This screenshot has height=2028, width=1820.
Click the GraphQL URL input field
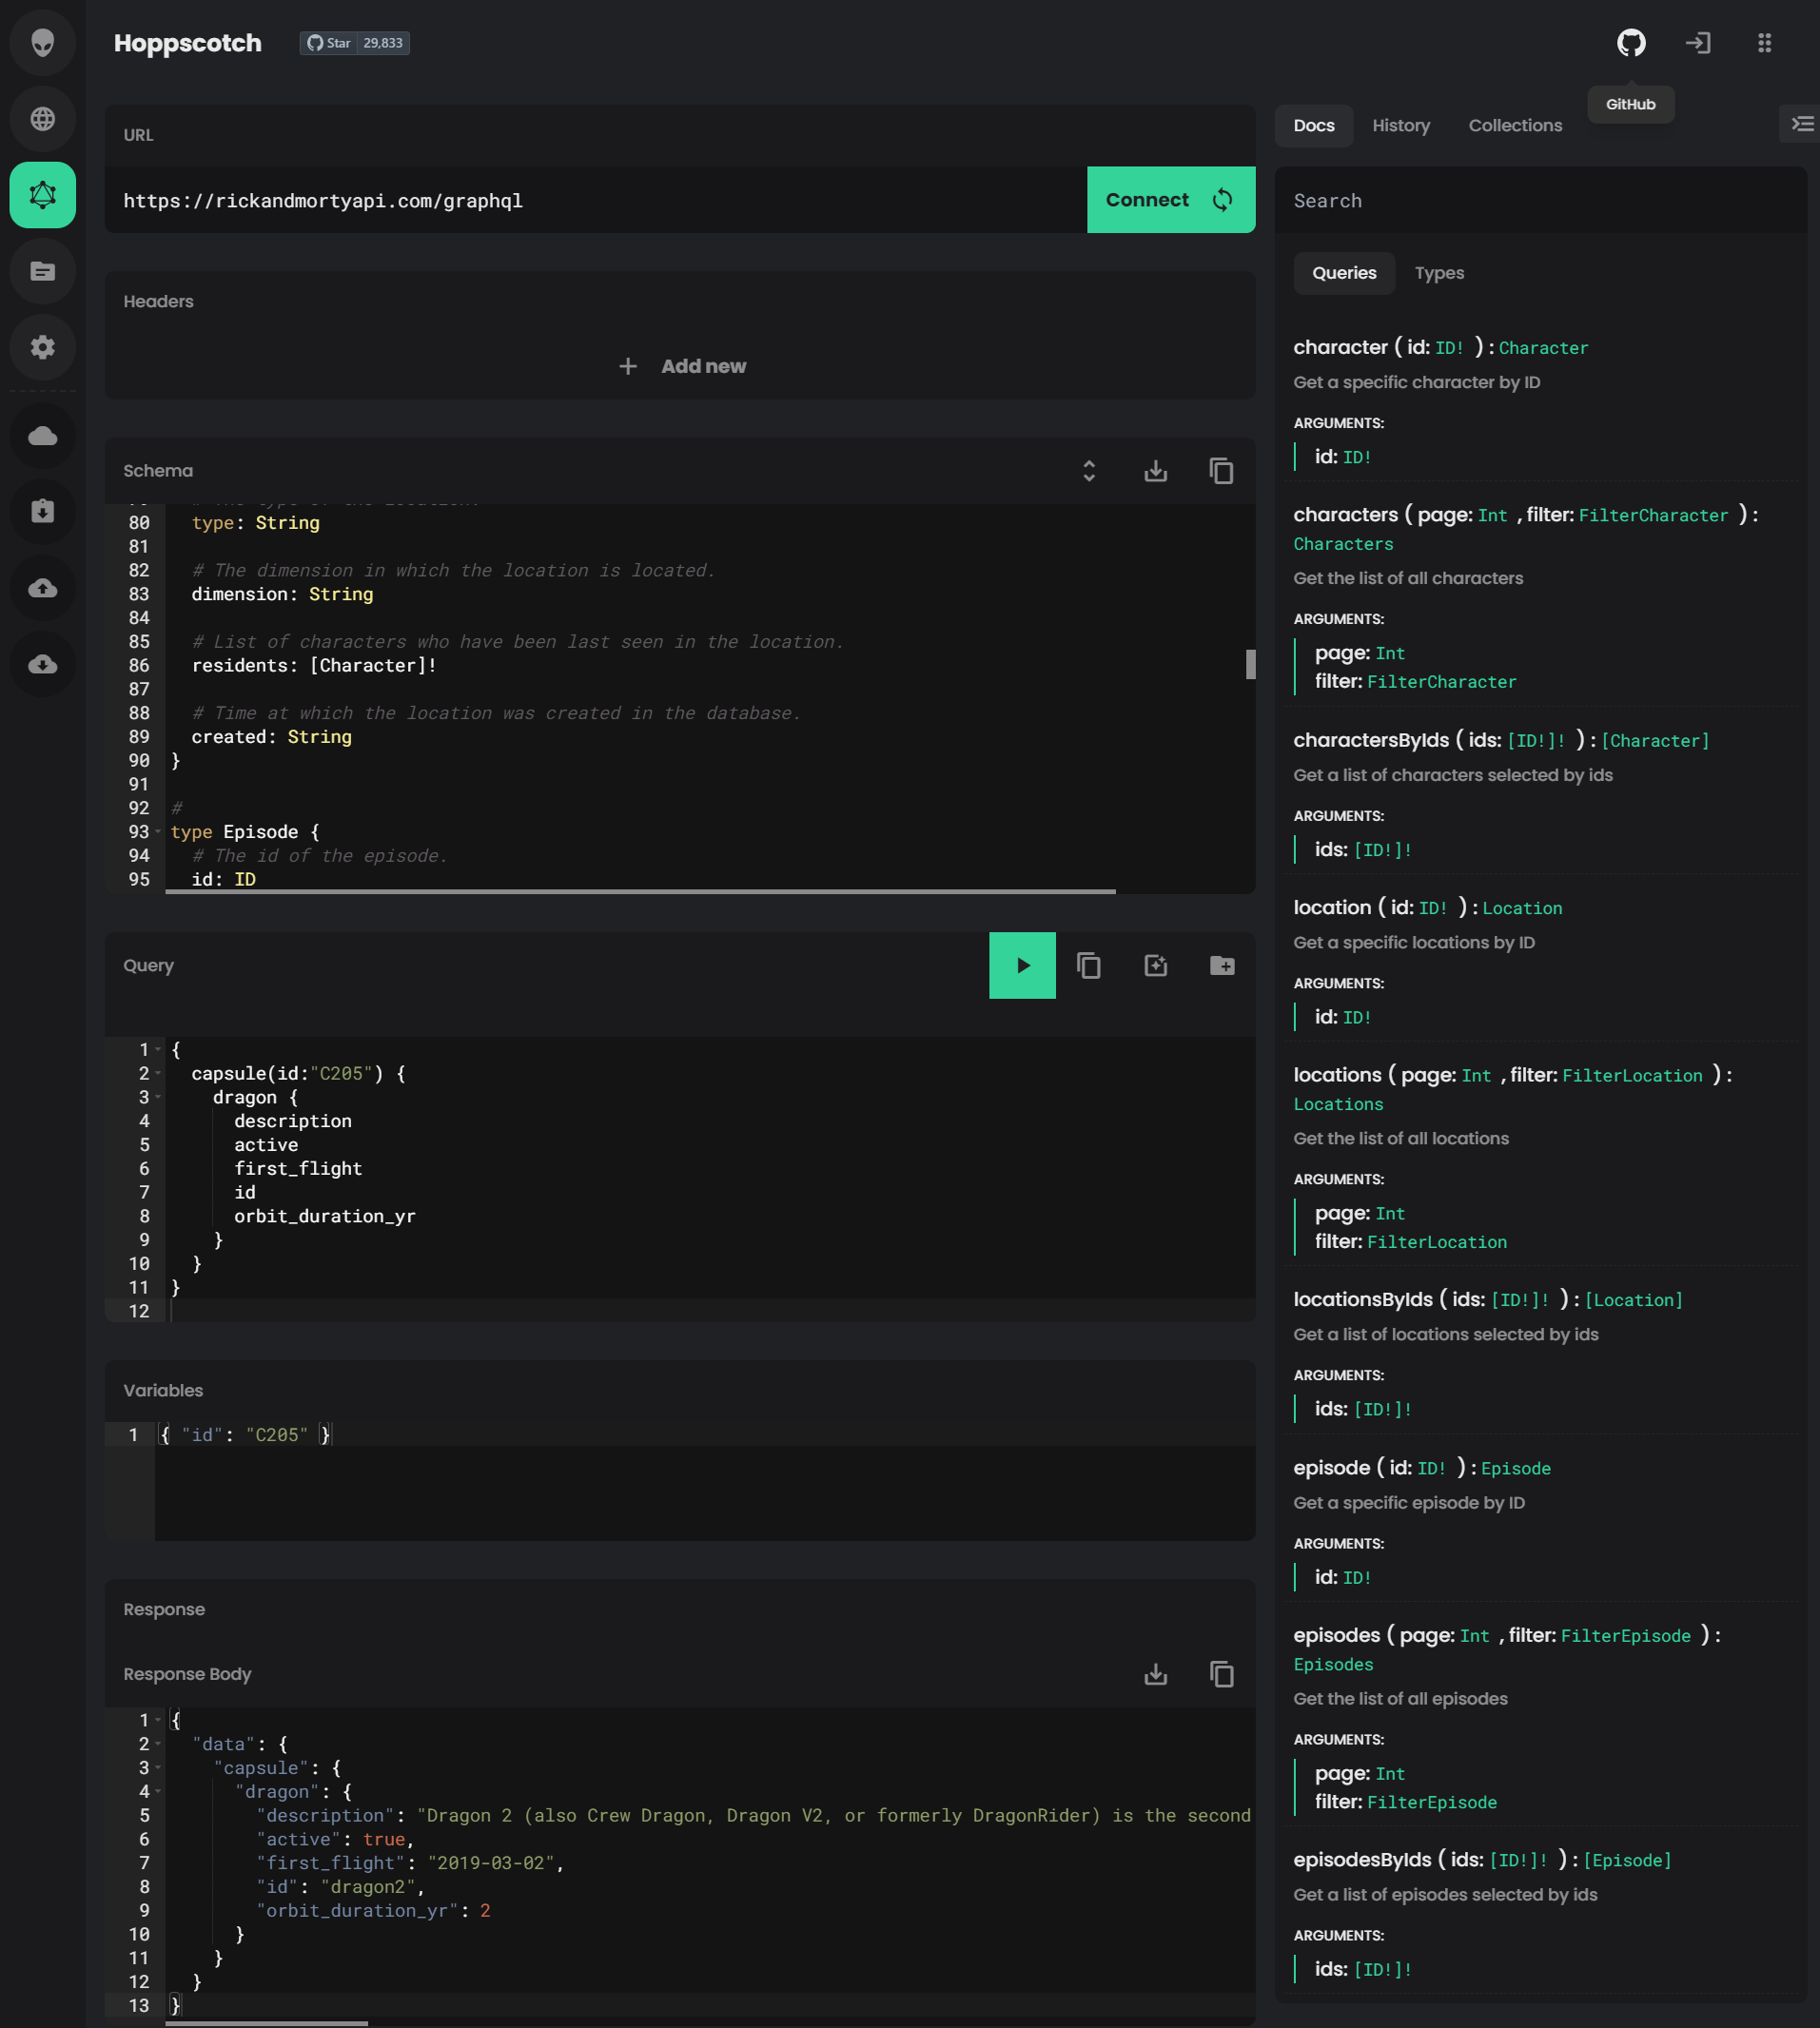(596, 200)
